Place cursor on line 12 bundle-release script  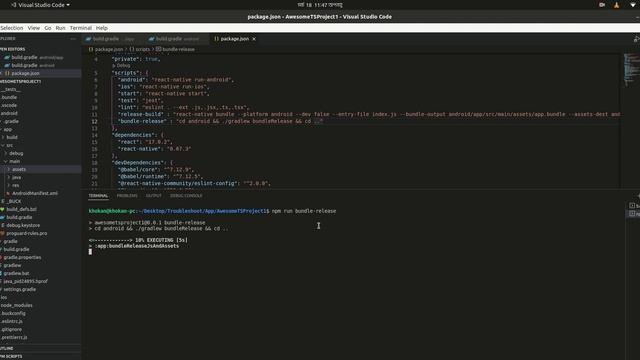tap(220, 121)
